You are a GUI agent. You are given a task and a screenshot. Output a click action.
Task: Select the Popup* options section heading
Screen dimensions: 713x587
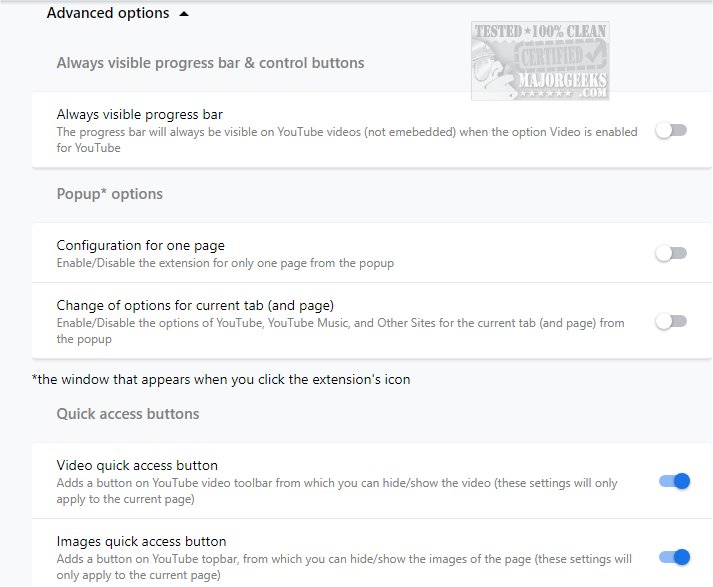pyautogui.click(x=109, y=194)
